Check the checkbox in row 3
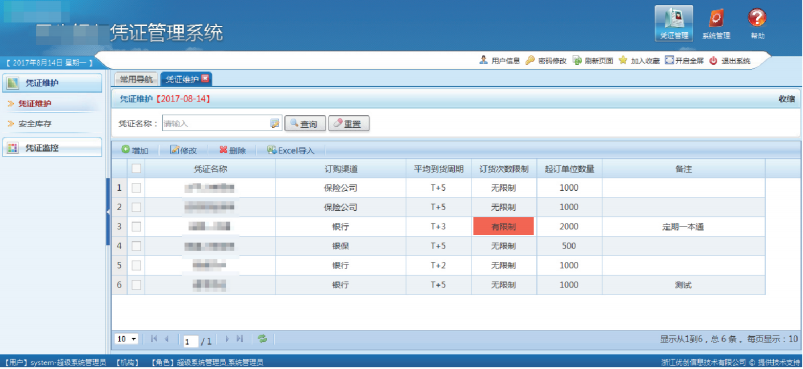This screenshot has width=803, height=369. pyautogui.click(x=136, y=227)
